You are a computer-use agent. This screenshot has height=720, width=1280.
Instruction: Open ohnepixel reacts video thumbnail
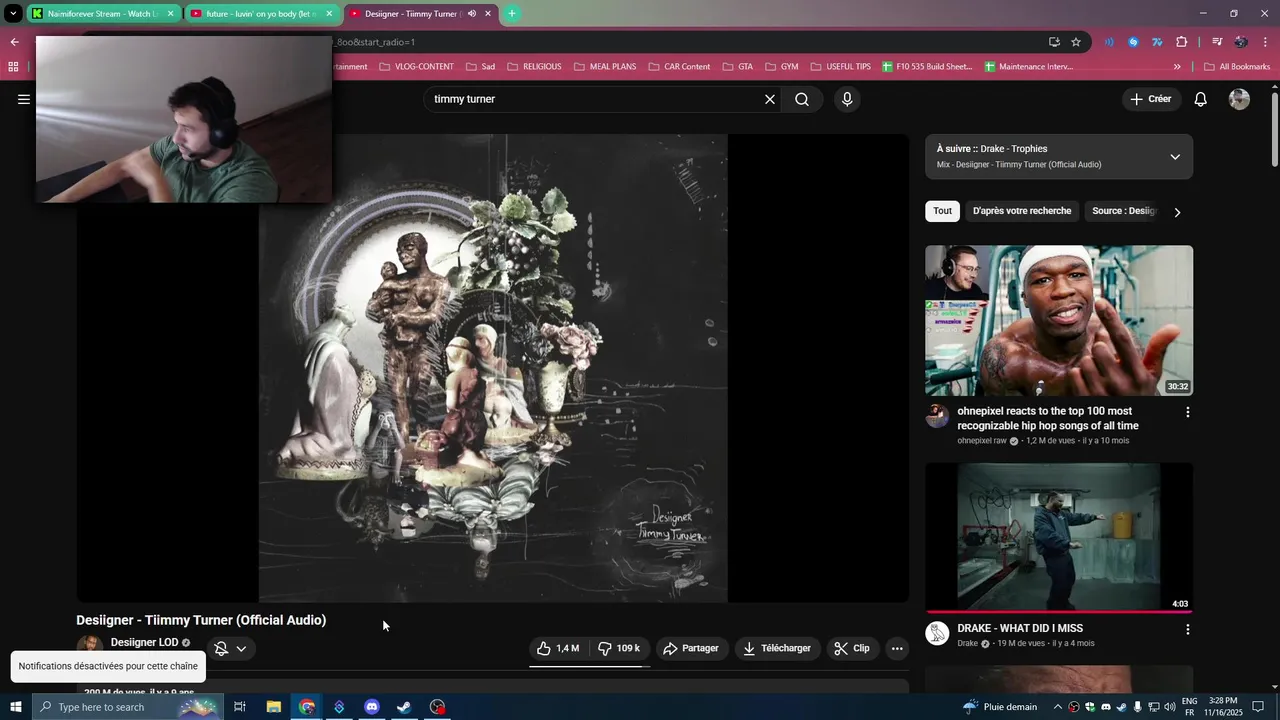(x=1059, y=320)
